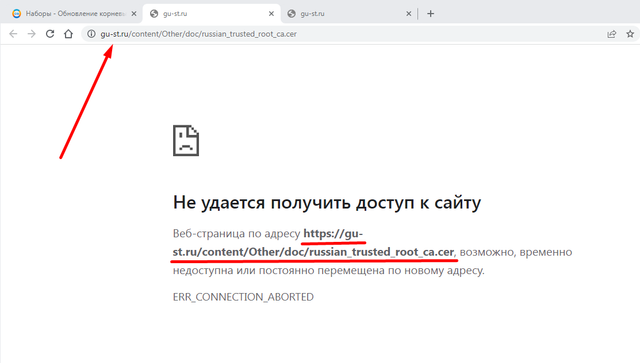Switch to the last gu-st.ru tab
The width and height of the screenshot is (640, 363).
(x=349, y=13)
